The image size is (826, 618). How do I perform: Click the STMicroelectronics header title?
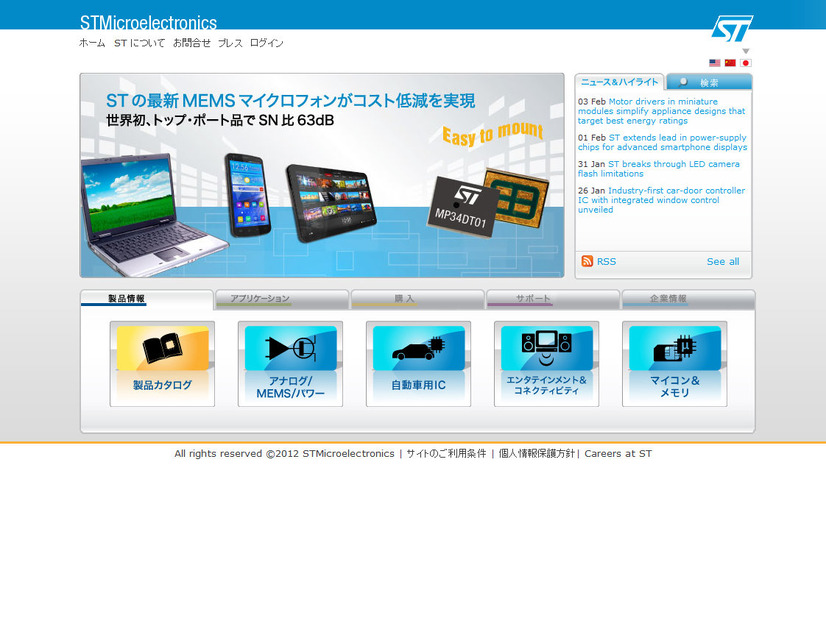[x=148, y=23]
